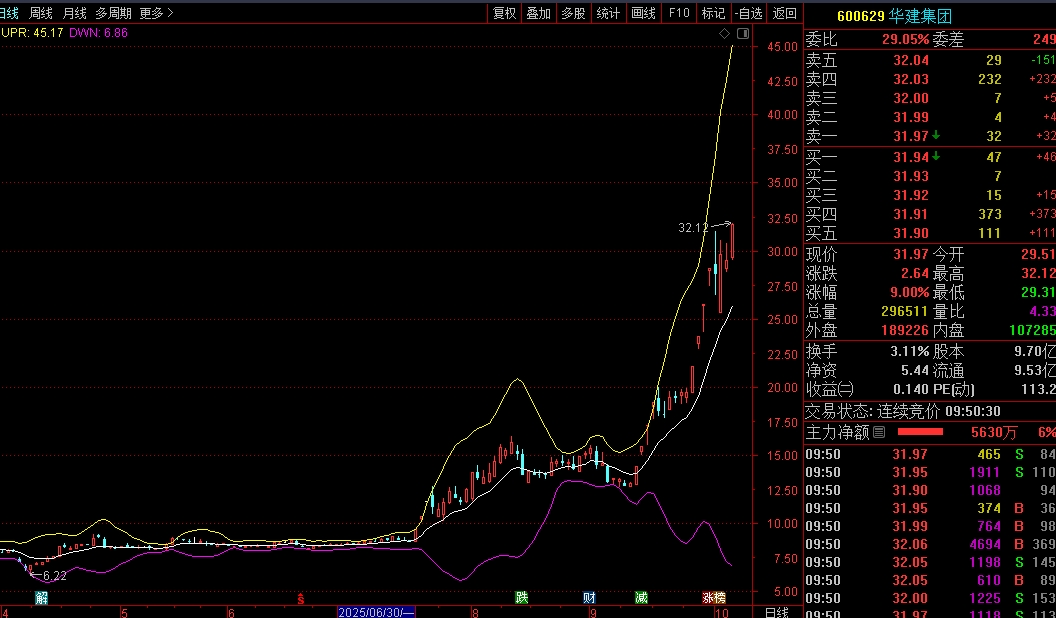Screen dimensions: 1056x618
Task: Click the 涨榜 event marker
Action: (714, 597)
